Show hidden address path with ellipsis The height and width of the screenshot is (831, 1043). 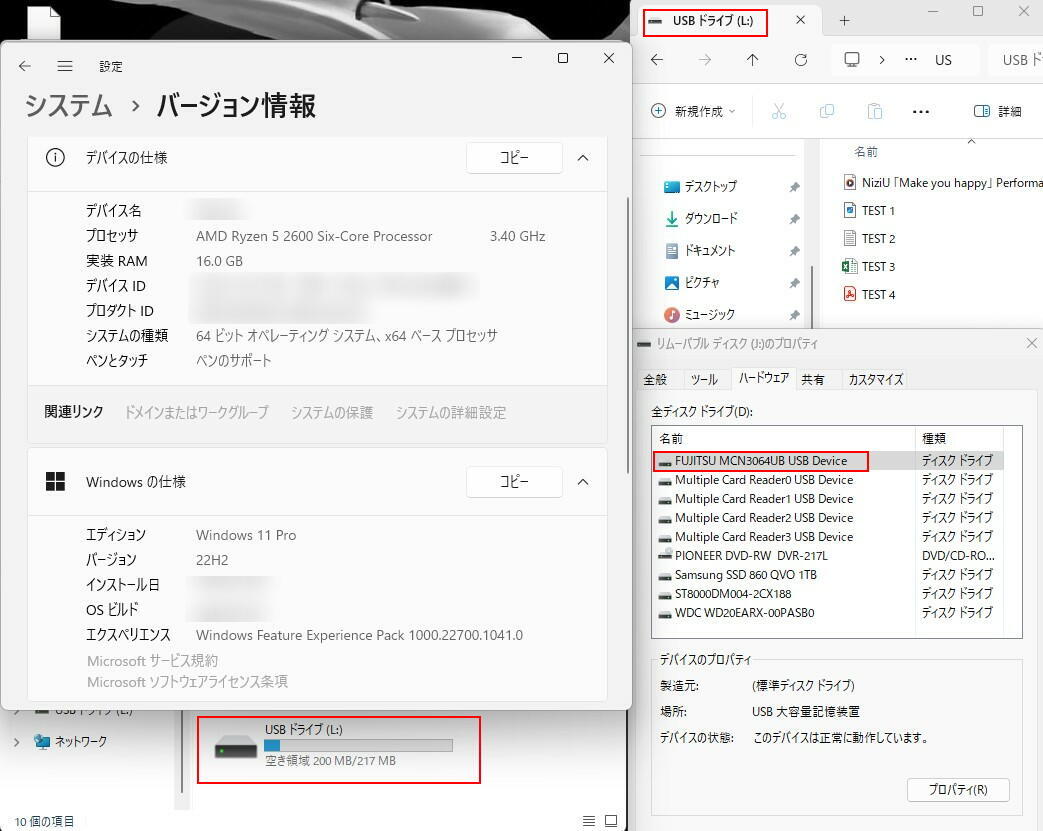point(911,59)
